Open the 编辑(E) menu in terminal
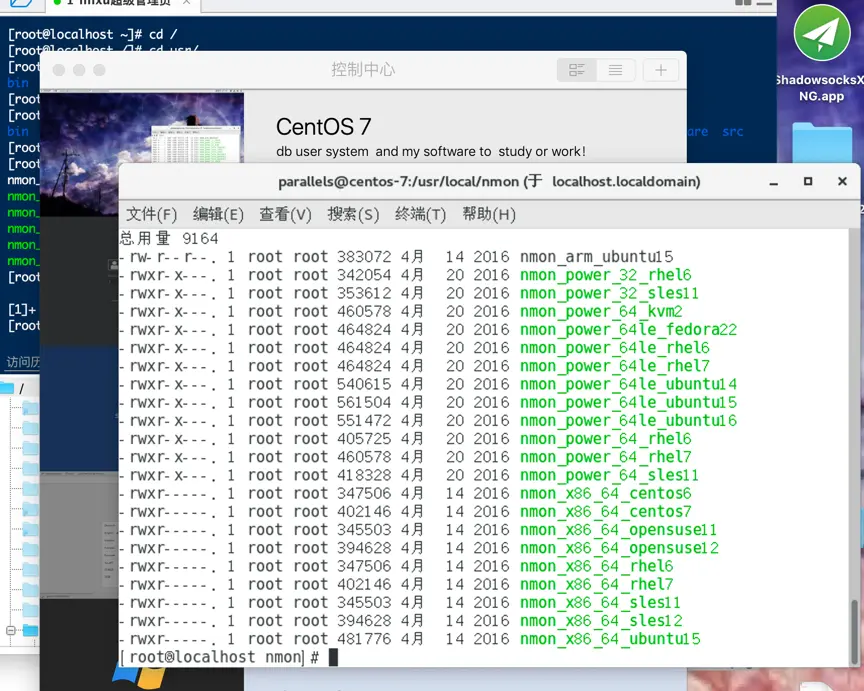Viewport: 864px width, 691px height. [x=218, y=214]
